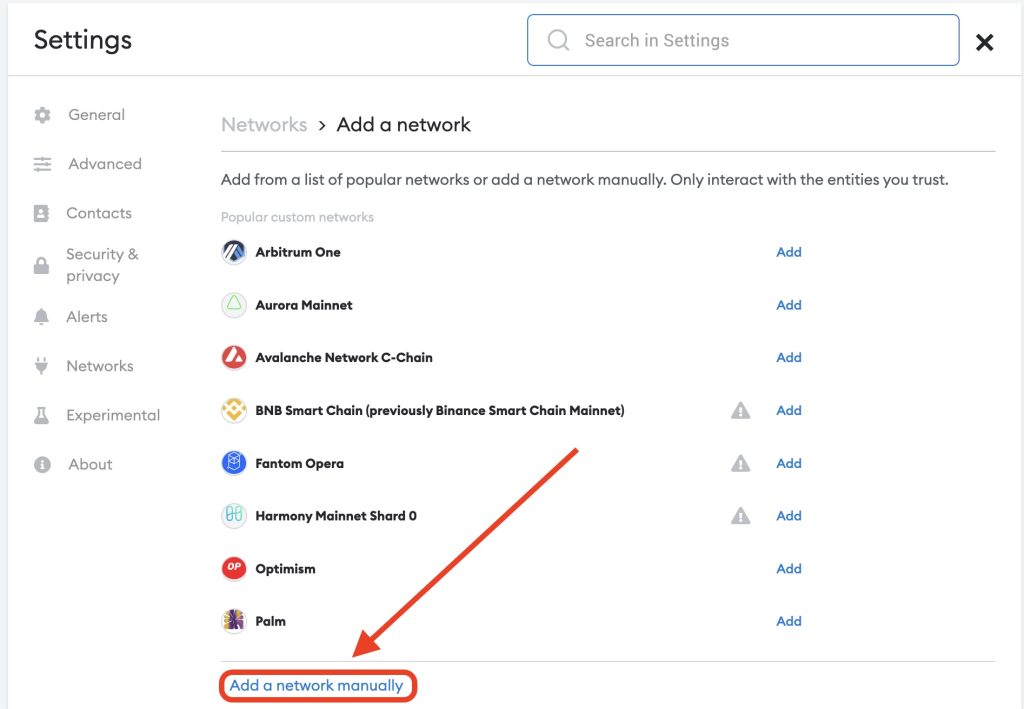Click the Palm network logo
The height and width of the screenshot is (709, 1024).
pyautogui.click(x=233, y=621)
